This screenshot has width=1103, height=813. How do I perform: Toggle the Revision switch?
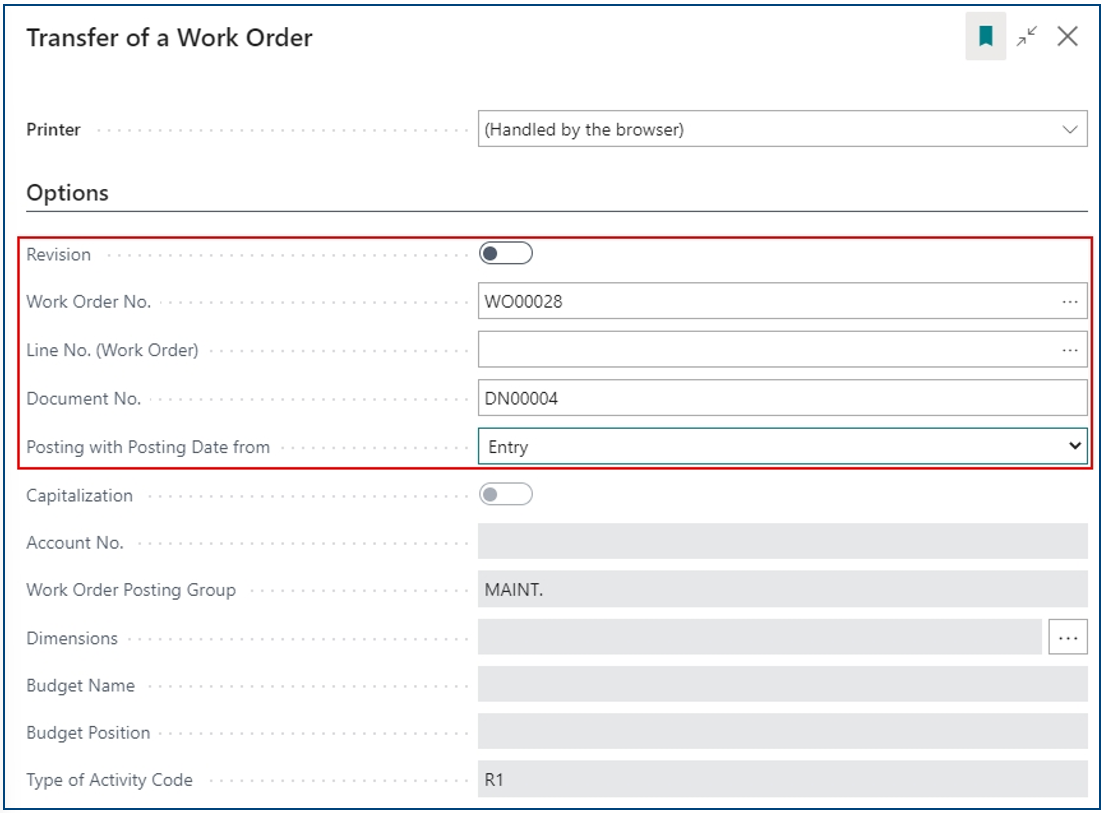[505, 254]
